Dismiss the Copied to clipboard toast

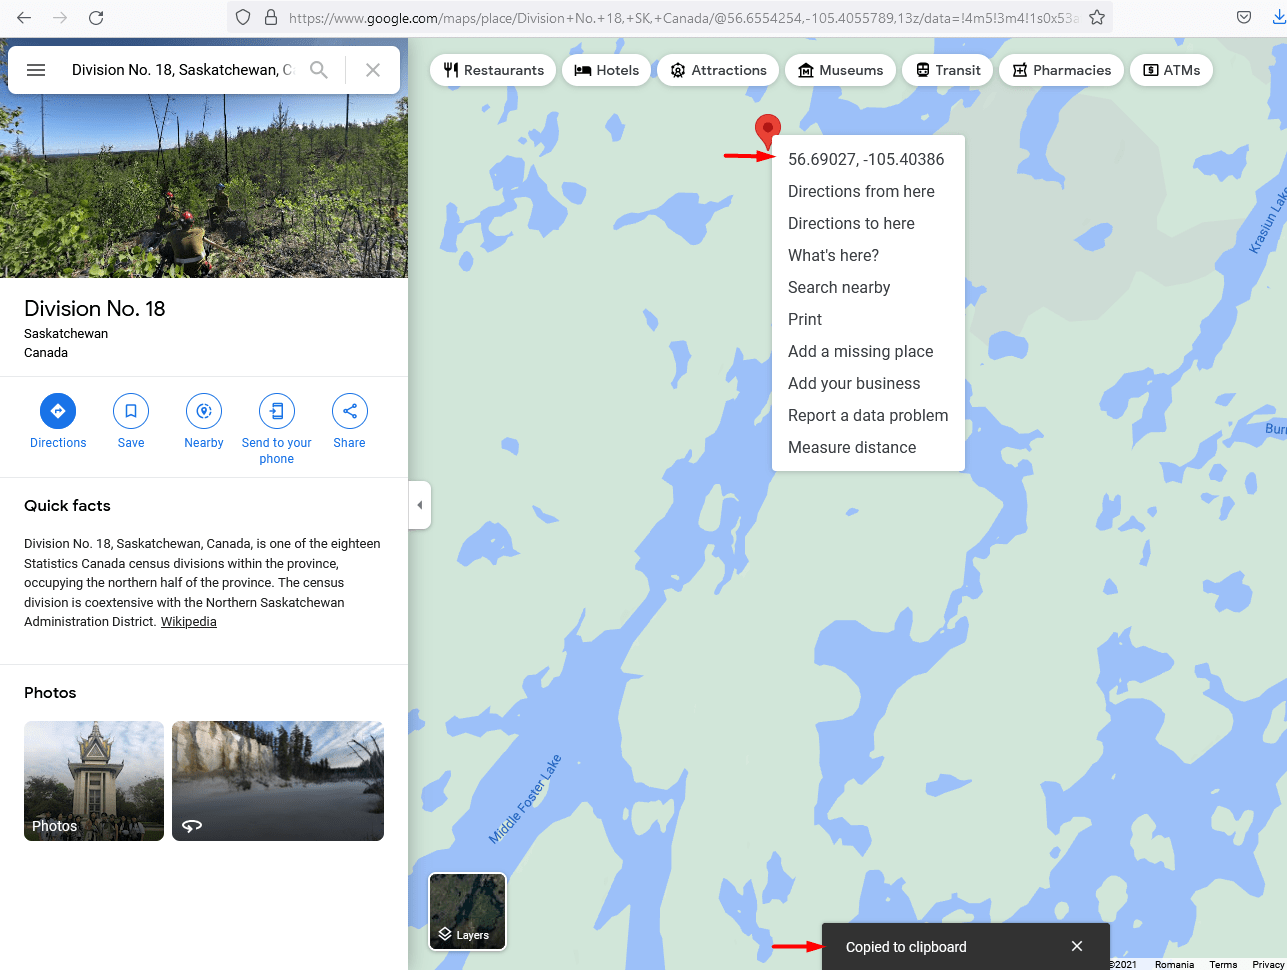point(1077,946)
